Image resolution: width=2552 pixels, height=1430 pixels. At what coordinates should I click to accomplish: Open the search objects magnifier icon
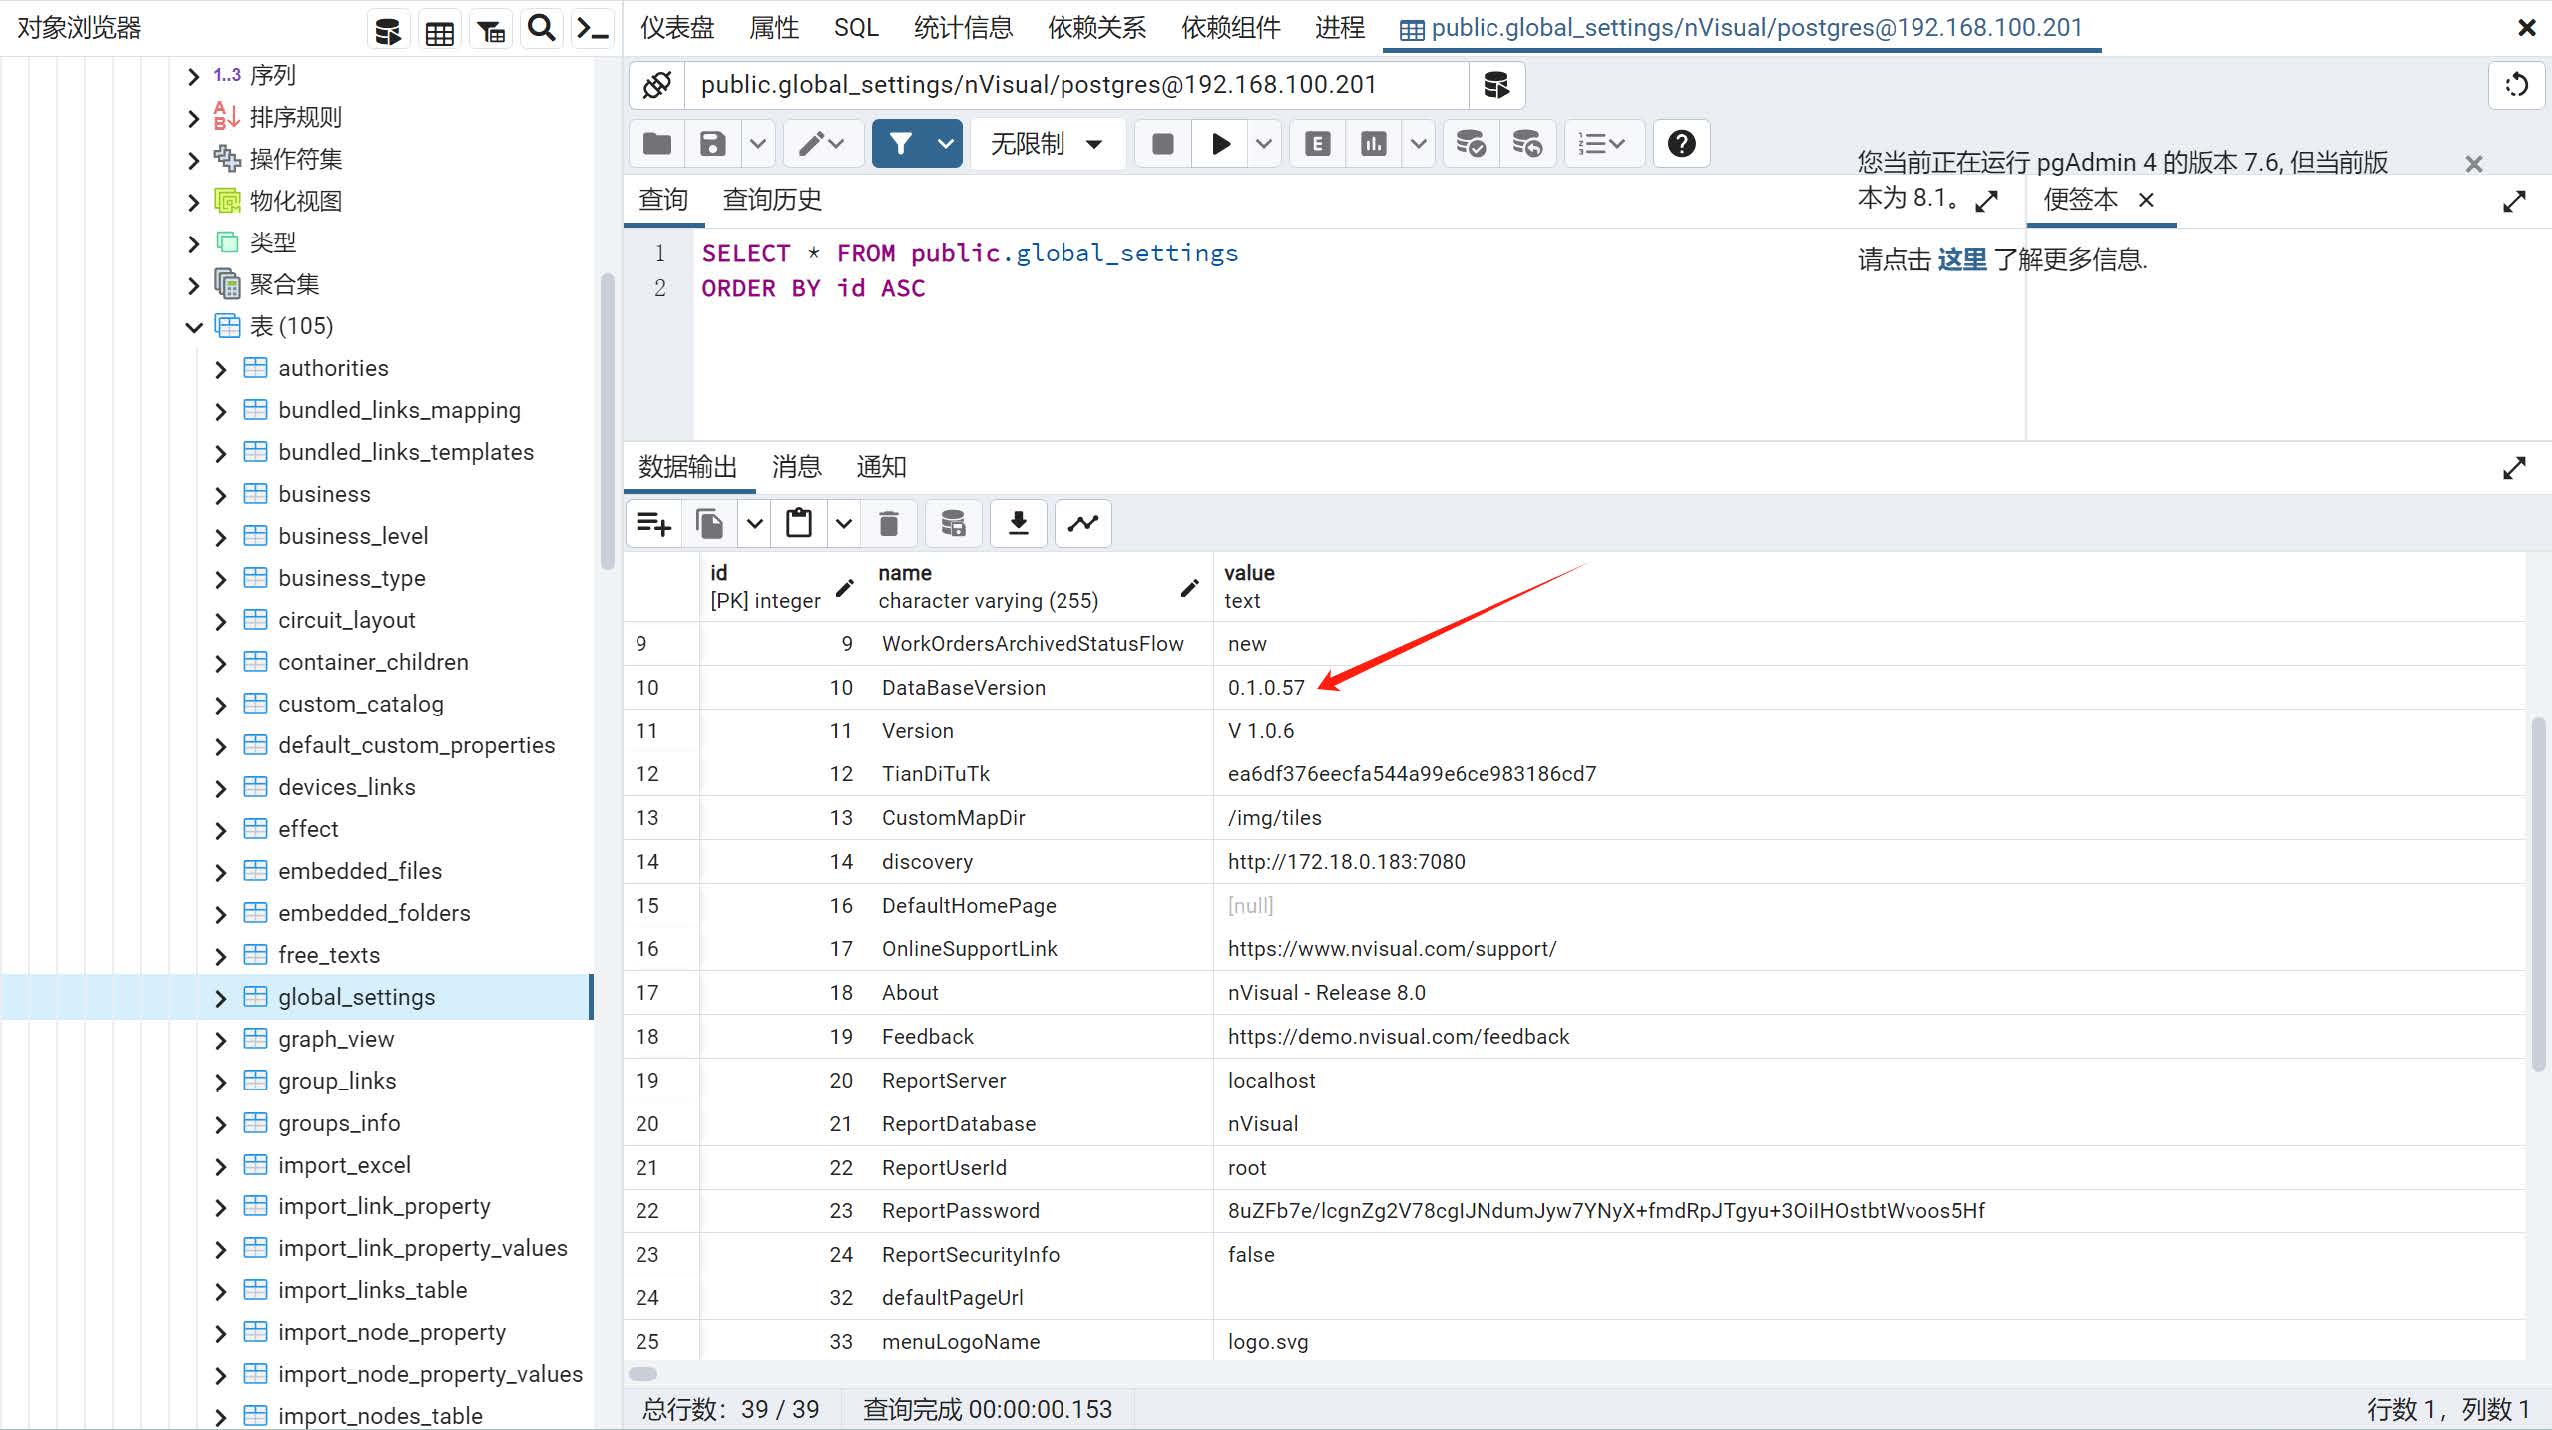click(x=541, y=29)
